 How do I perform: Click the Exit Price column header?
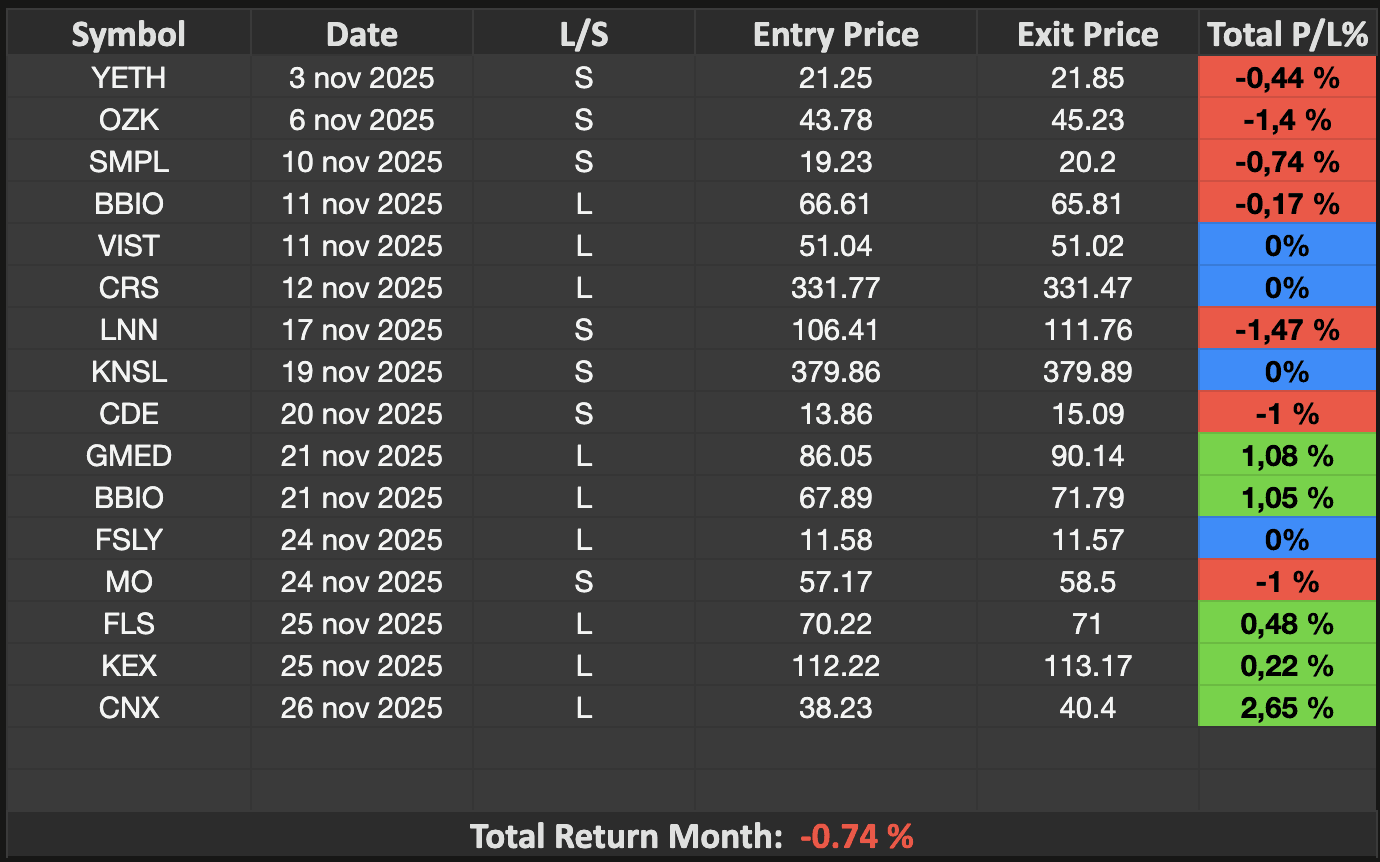[x=1088, y=35]
